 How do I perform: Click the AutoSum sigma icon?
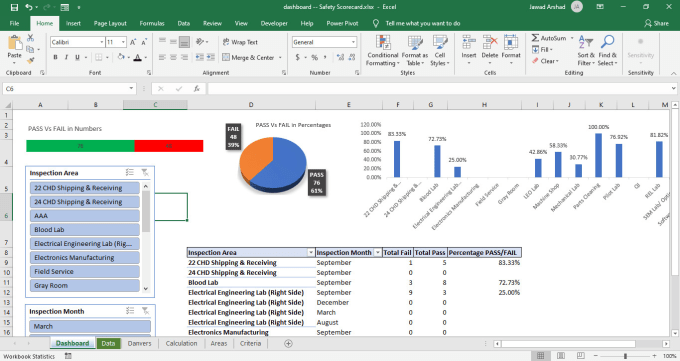pyautogui.click(x=536, y=38)
